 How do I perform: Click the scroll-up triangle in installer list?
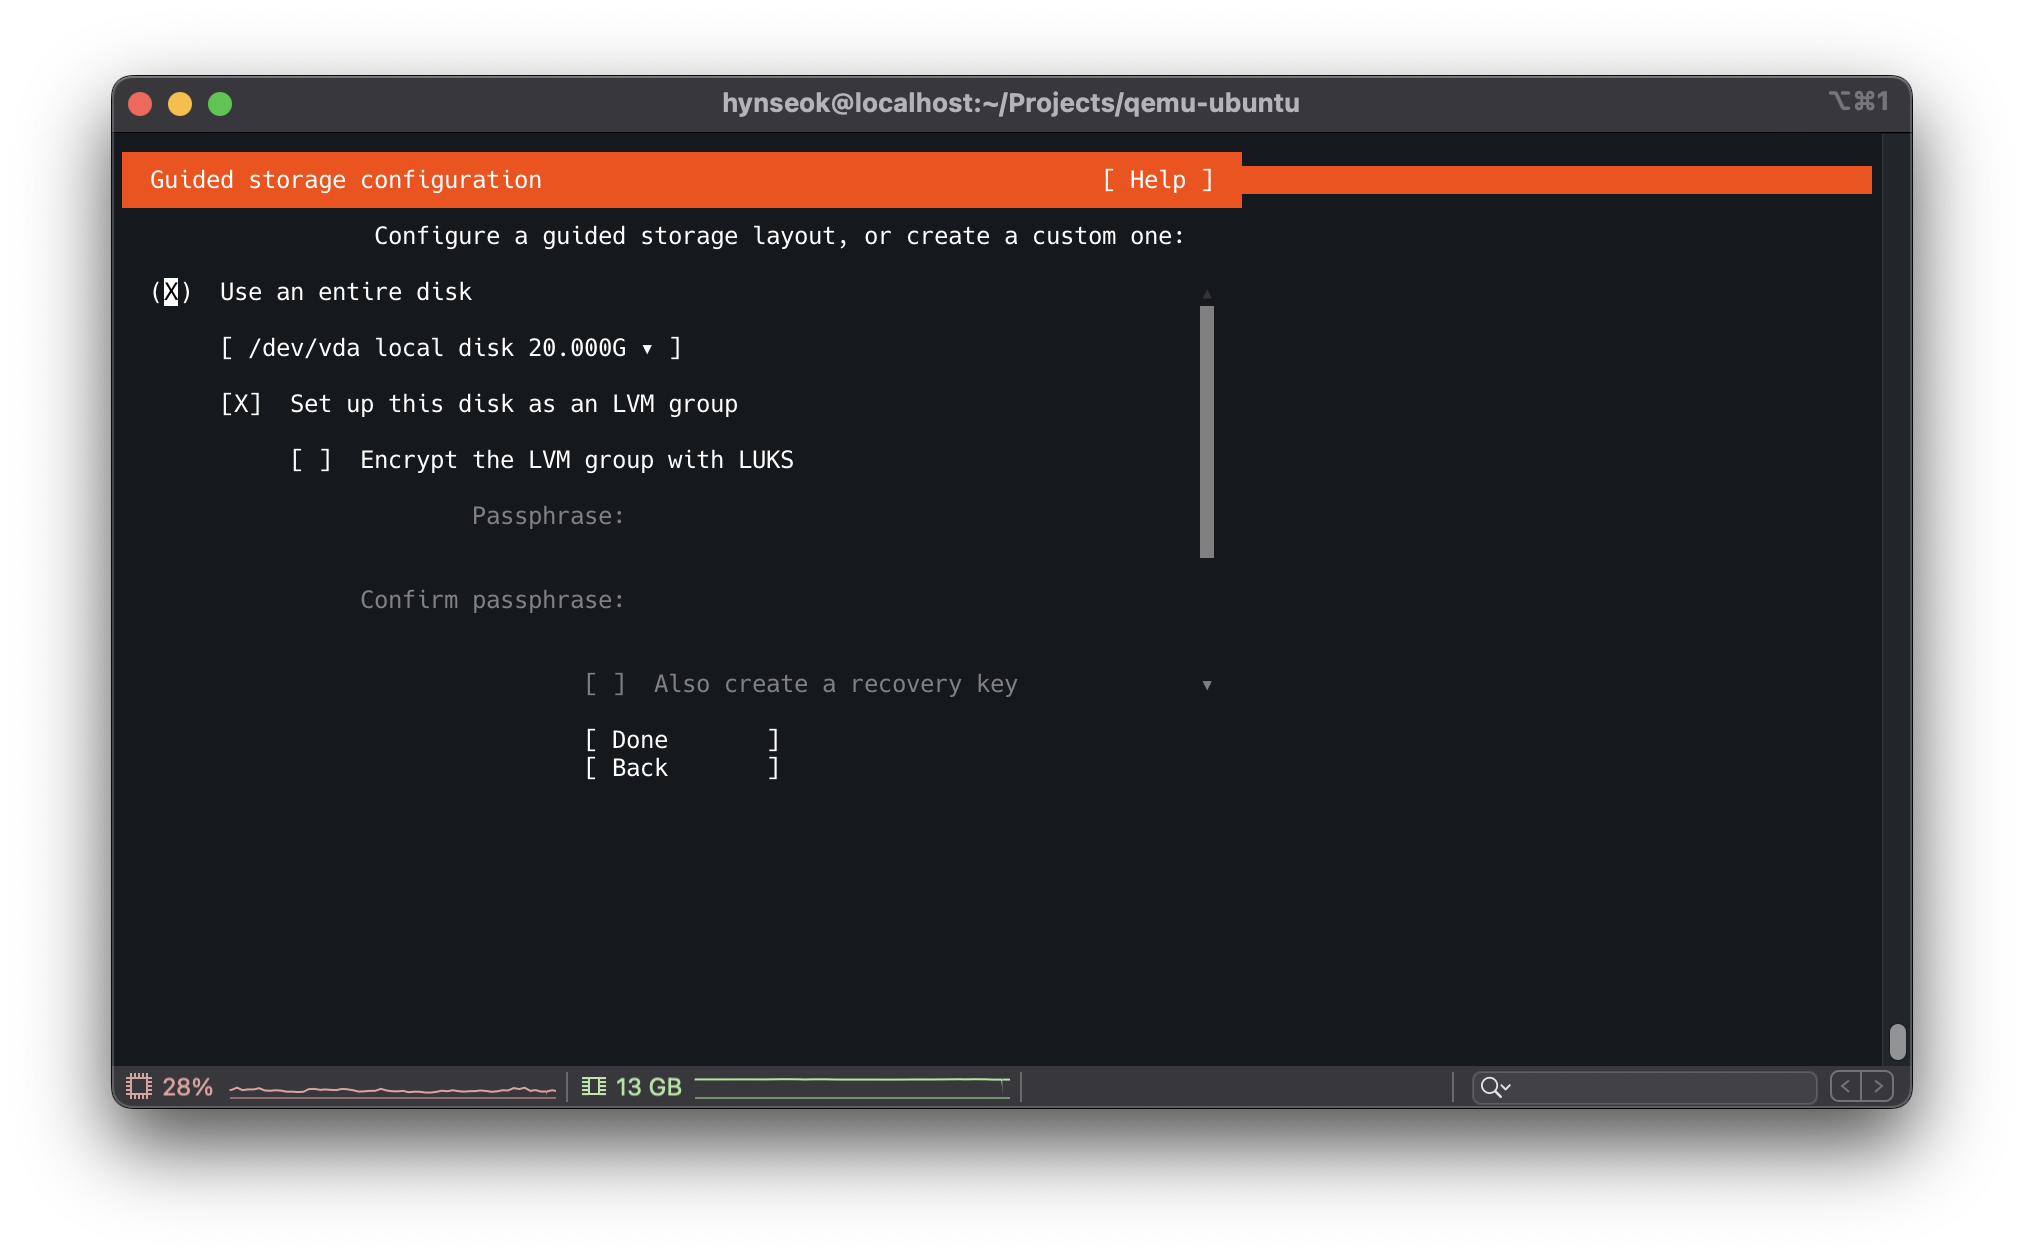click(x=1207, y=295)
